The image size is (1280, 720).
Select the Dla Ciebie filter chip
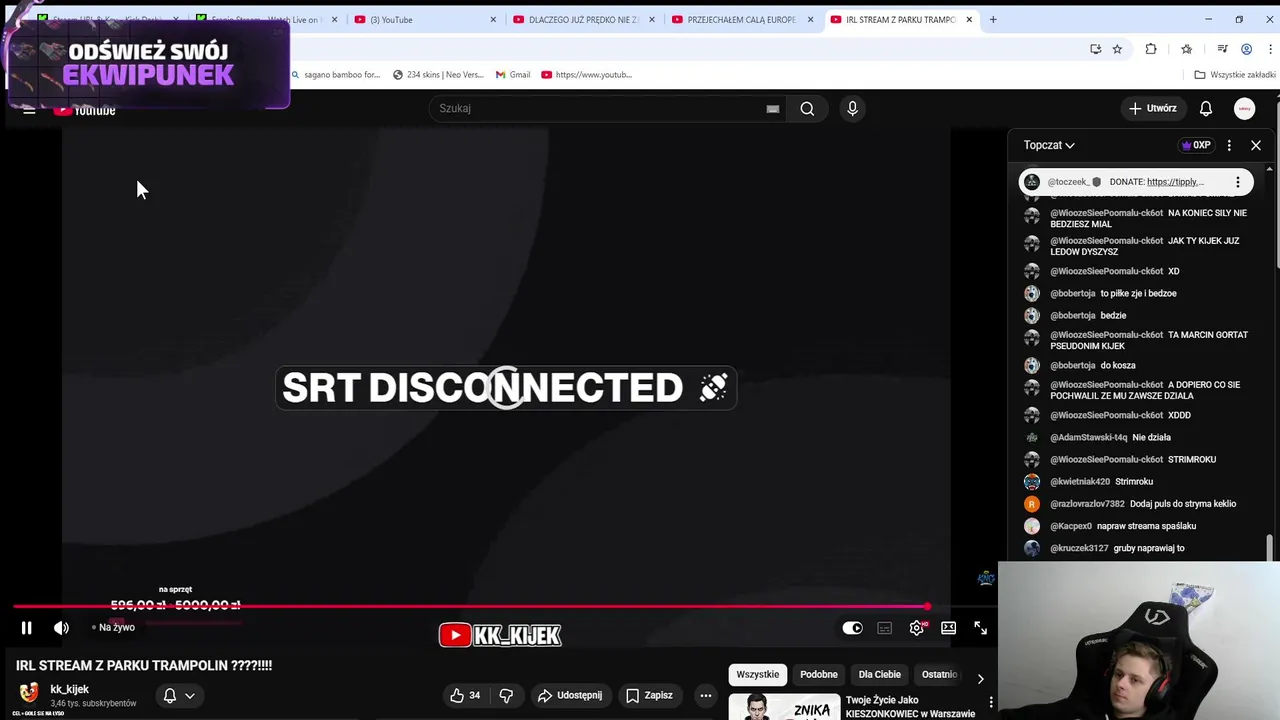pos(879,674)
